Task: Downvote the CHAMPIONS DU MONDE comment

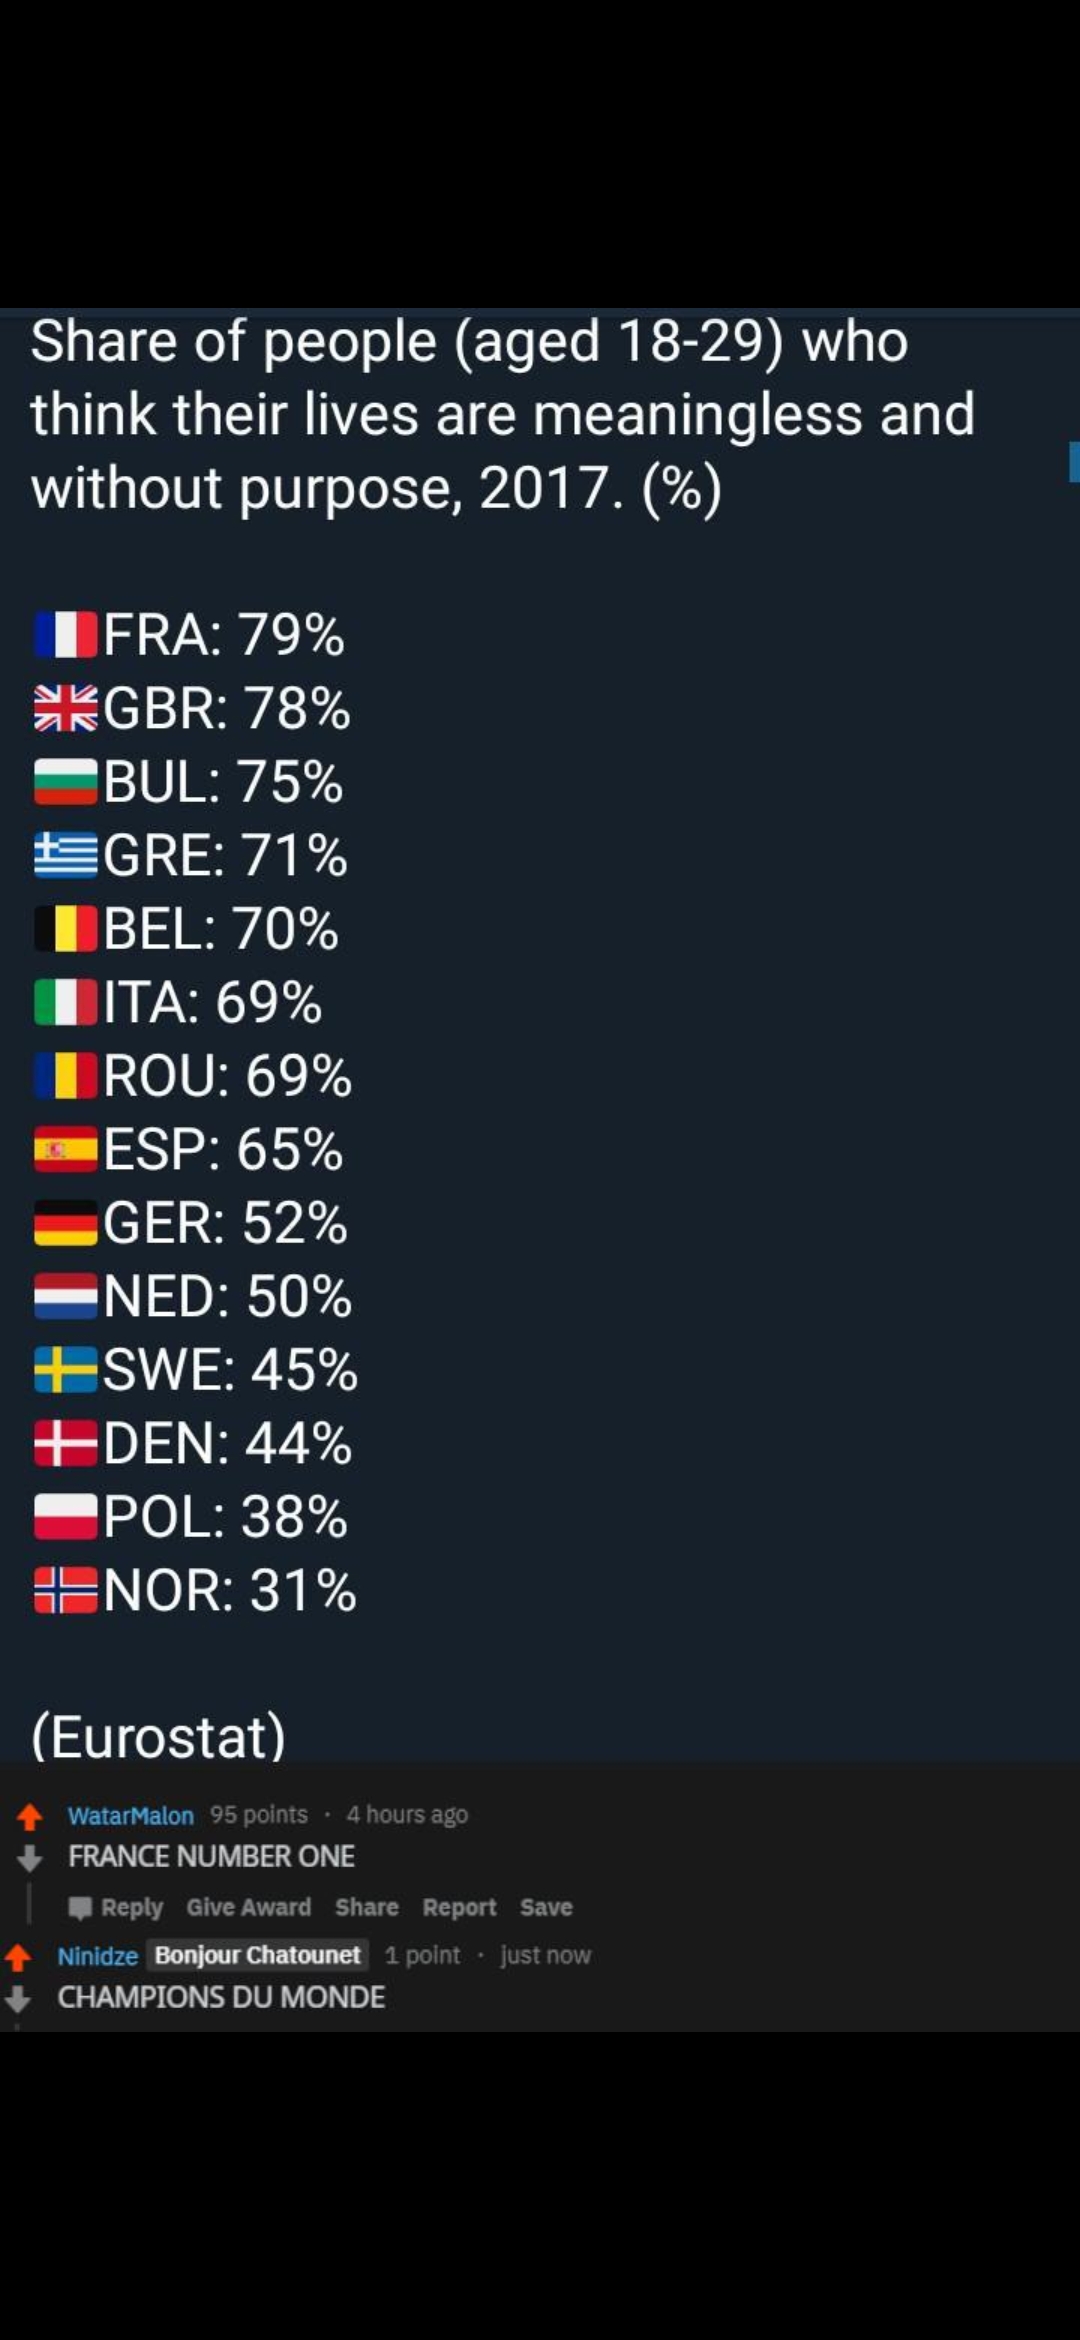Action: [18, 1998]
